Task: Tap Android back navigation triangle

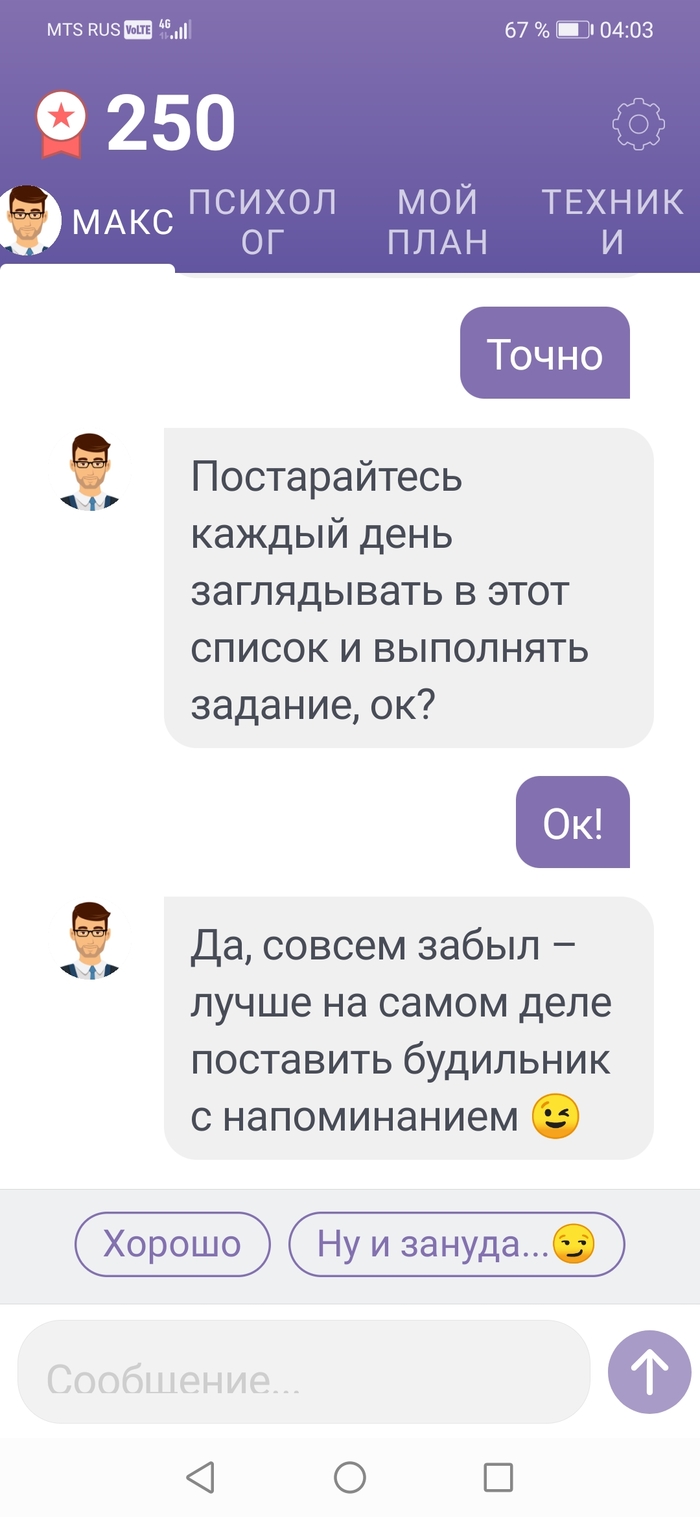Action: point(201,1477)
